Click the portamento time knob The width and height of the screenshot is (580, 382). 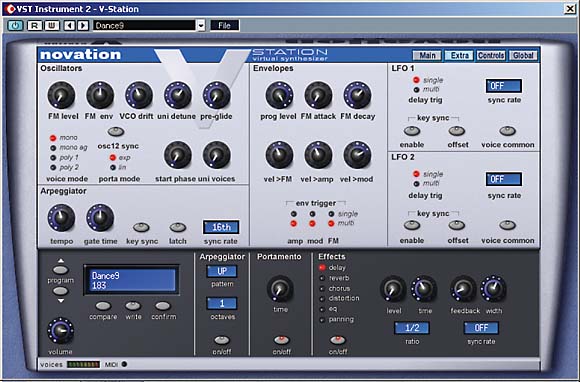coord(280,289)
